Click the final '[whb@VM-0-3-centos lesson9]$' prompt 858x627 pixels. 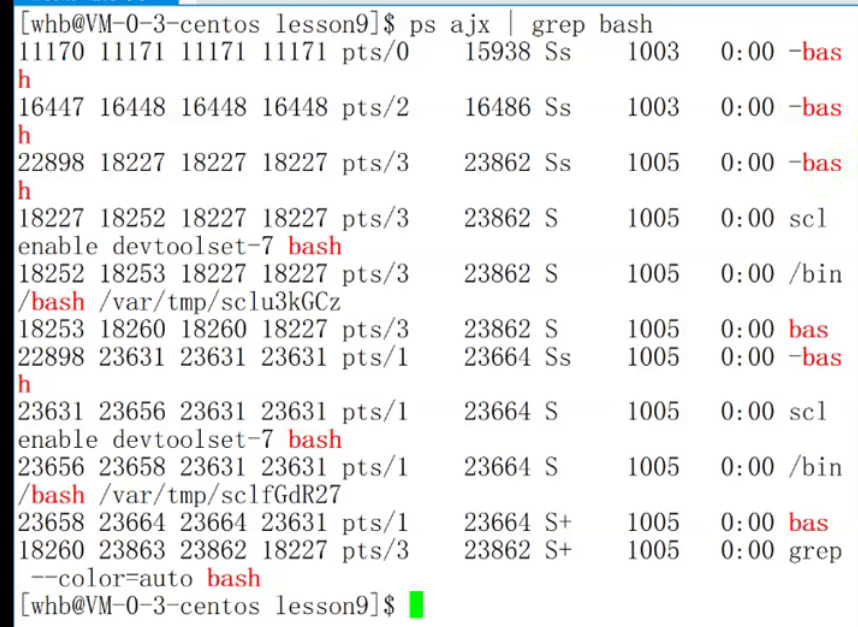click(x=207, y=606)
